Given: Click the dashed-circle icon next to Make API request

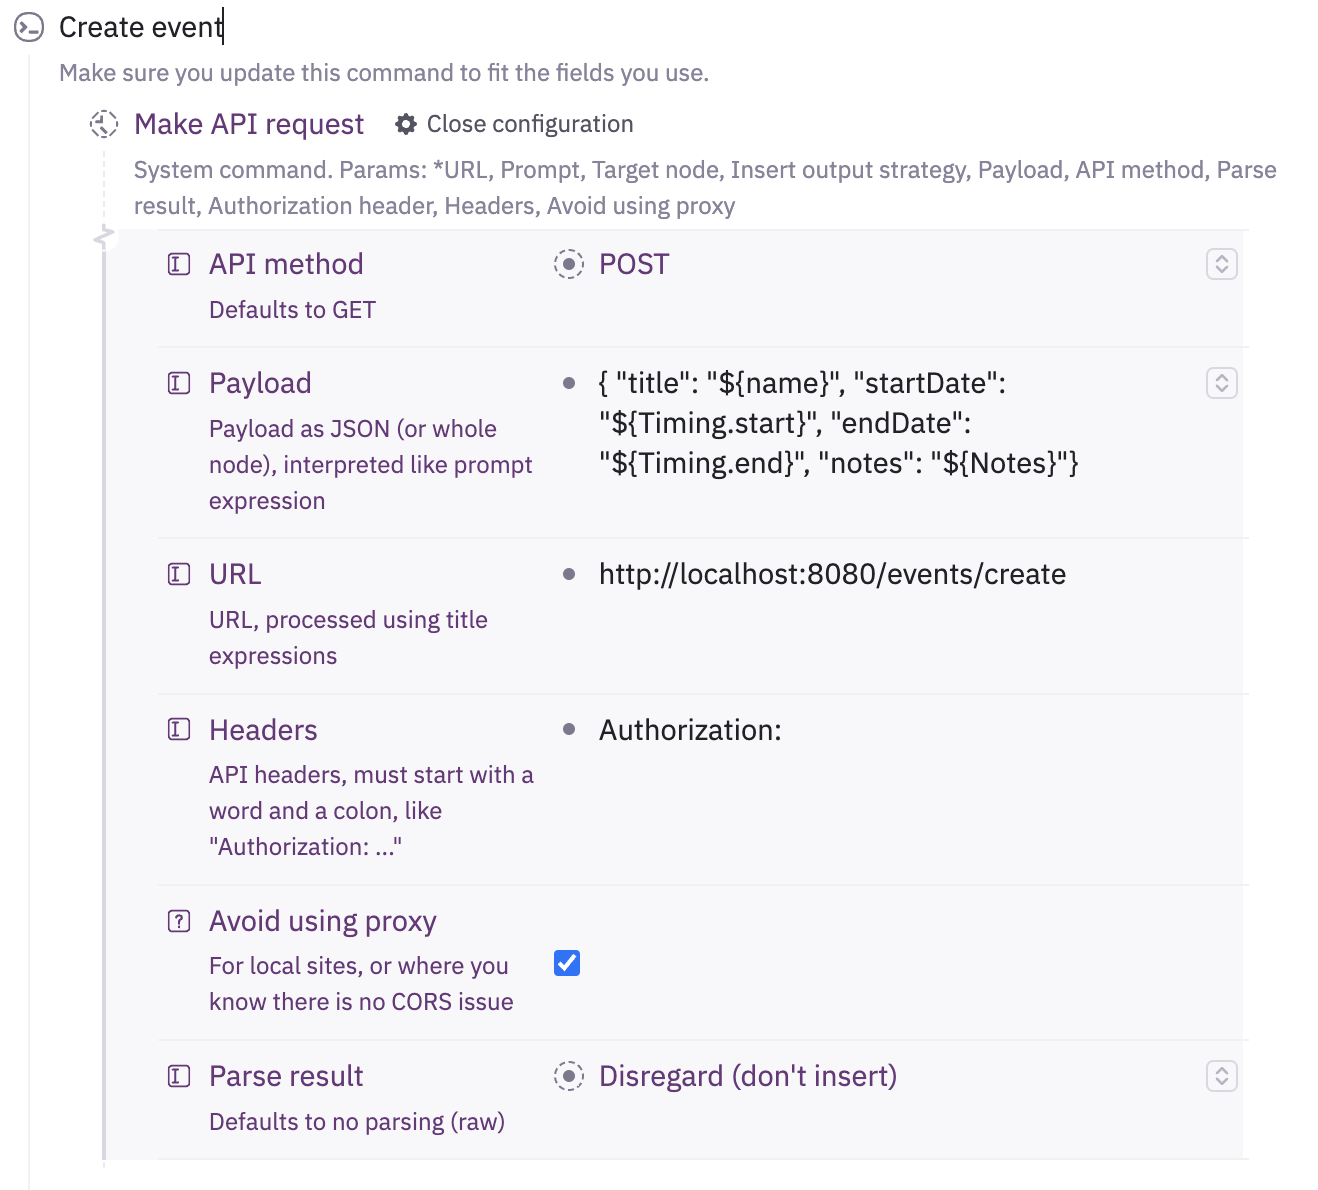Looking at the screenshot, I should pyautogui.click(x=104, y=124).
